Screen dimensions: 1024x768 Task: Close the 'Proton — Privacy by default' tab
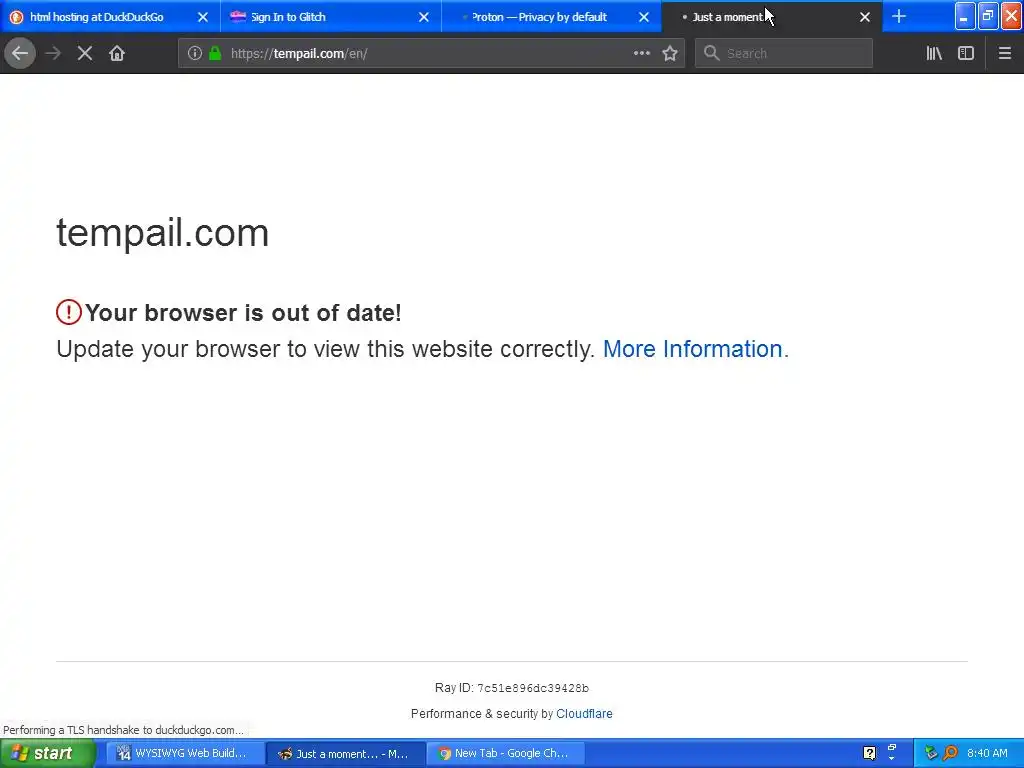click(x=644, y=17)
